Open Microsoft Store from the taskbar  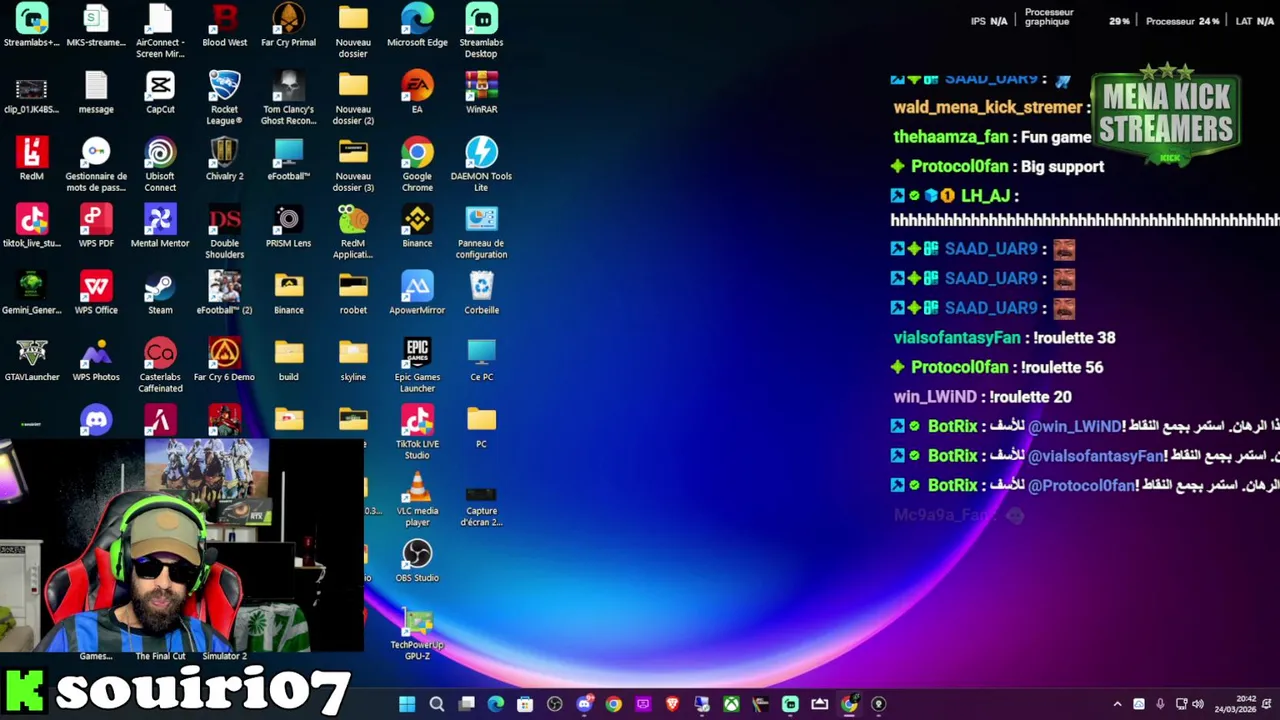point(525,704)
